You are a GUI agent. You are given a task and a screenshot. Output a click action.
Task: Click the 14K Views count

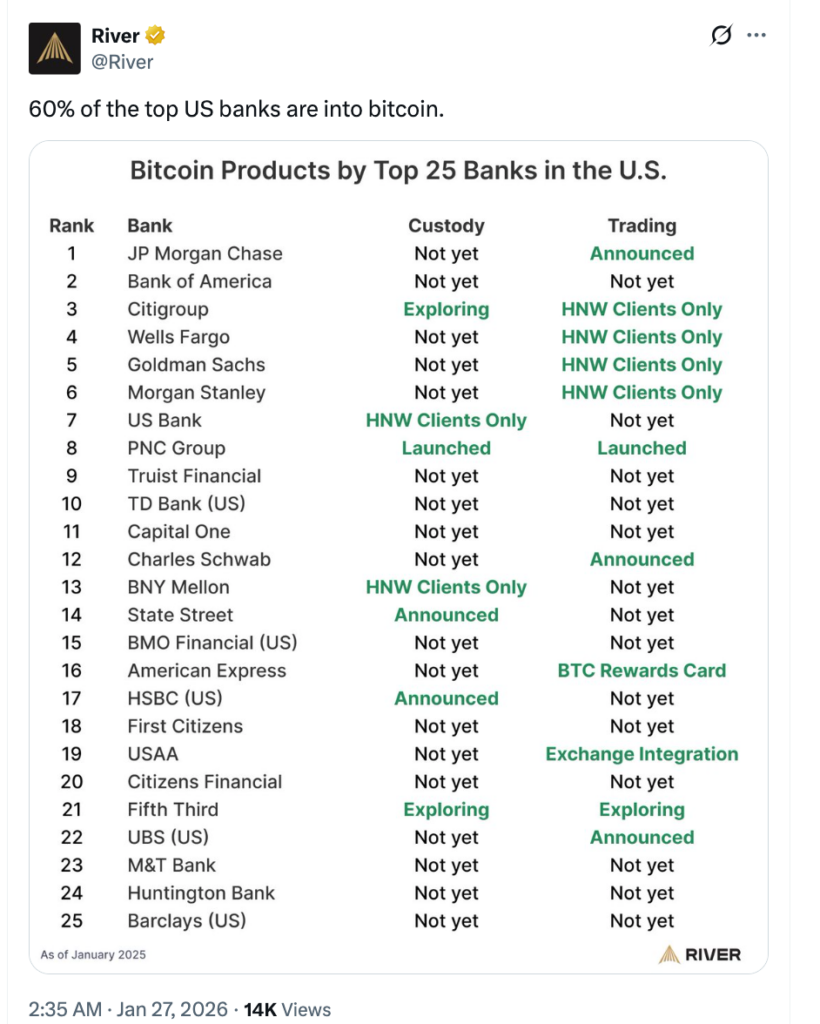pyautogui.click(x=289, y=1009)
